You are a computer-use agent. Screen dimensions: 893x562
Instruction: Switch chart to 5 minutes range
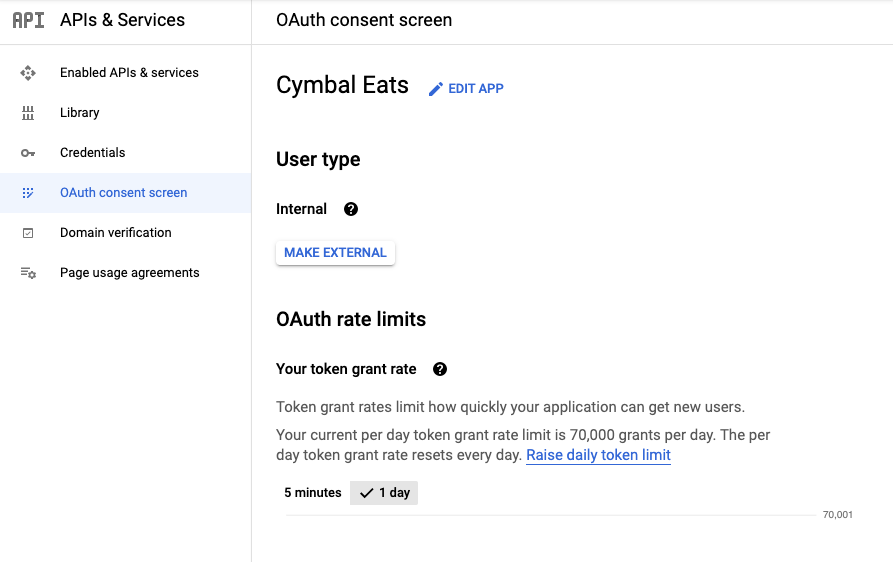click(313, 493)
